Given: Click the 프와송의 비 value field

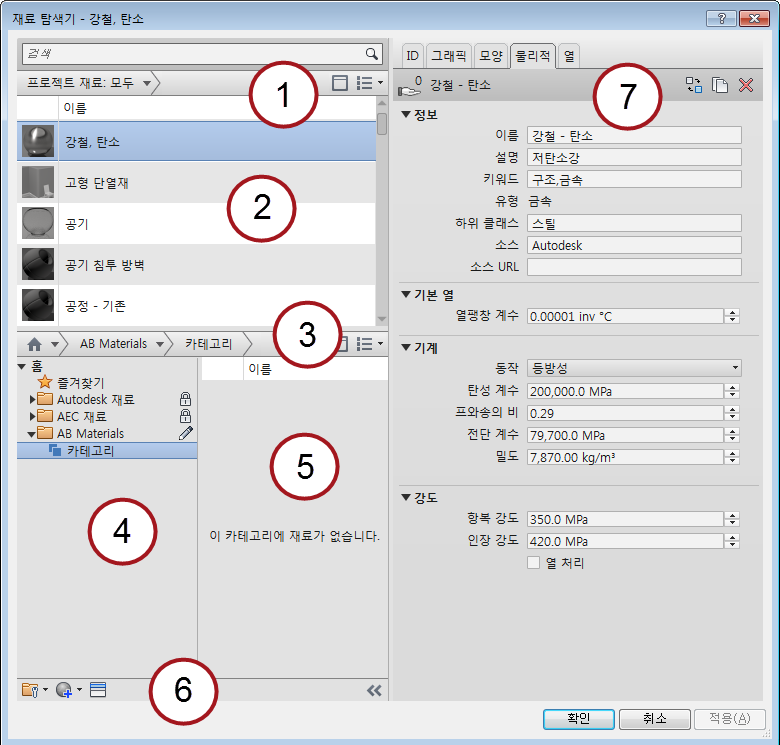Looking at the screenshot, I should tap(625, 413).
